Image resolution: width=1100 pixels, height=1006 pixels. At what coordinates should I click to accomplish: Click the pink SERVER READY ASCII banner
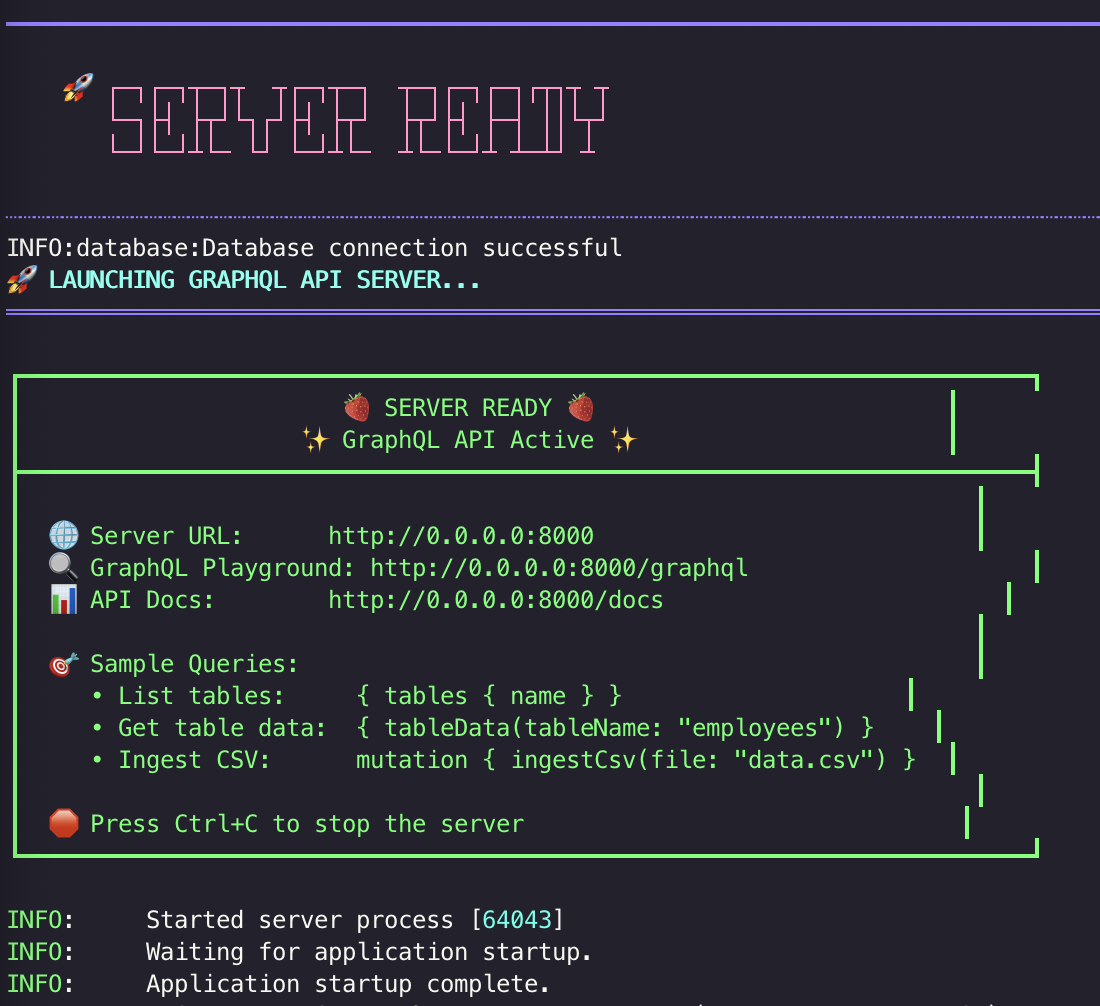(x=359, y=119)
